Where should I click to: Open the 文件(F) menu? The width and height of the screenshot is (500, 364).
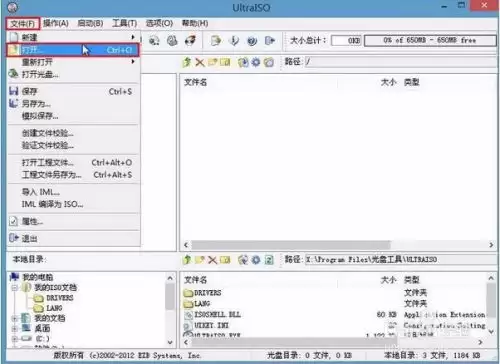coord(23,24)
